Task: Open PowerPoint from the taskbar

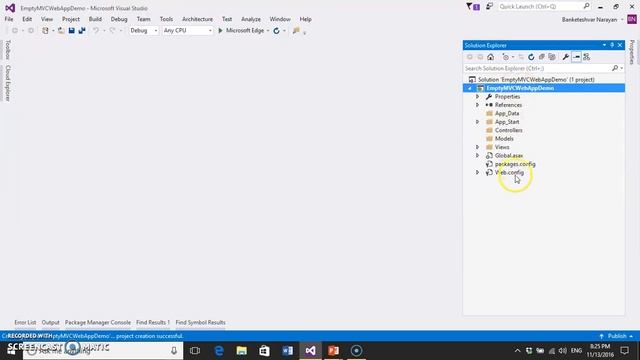Action: pos(333,350)
